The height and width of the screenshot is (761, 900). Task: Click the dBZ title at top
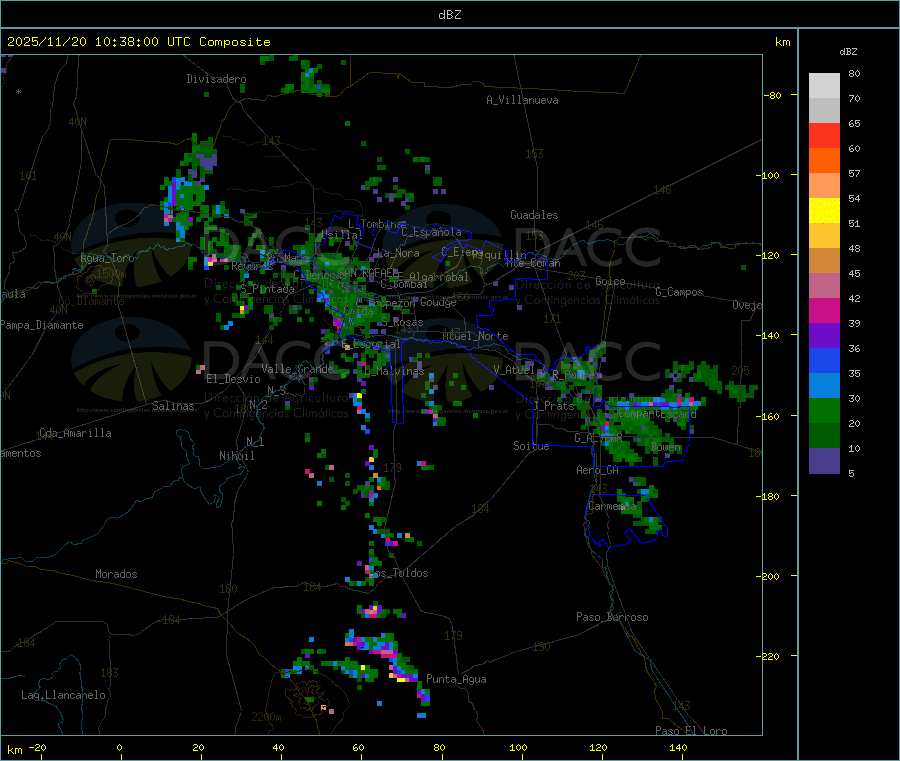(x=449, y=15)
